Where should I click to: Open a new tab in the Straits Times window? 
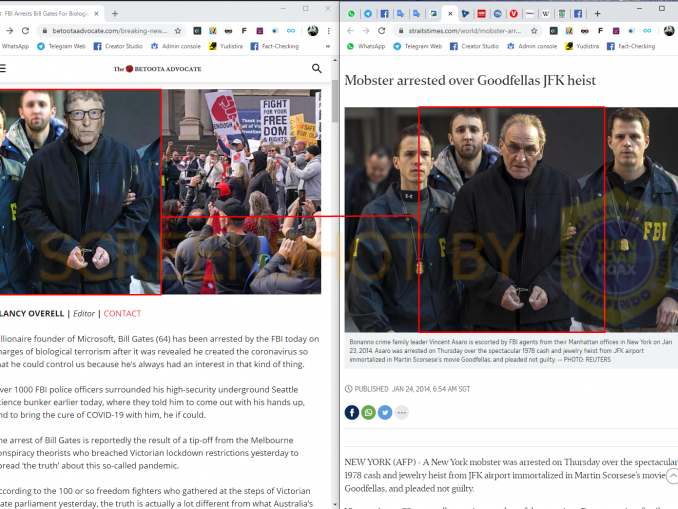597,14
